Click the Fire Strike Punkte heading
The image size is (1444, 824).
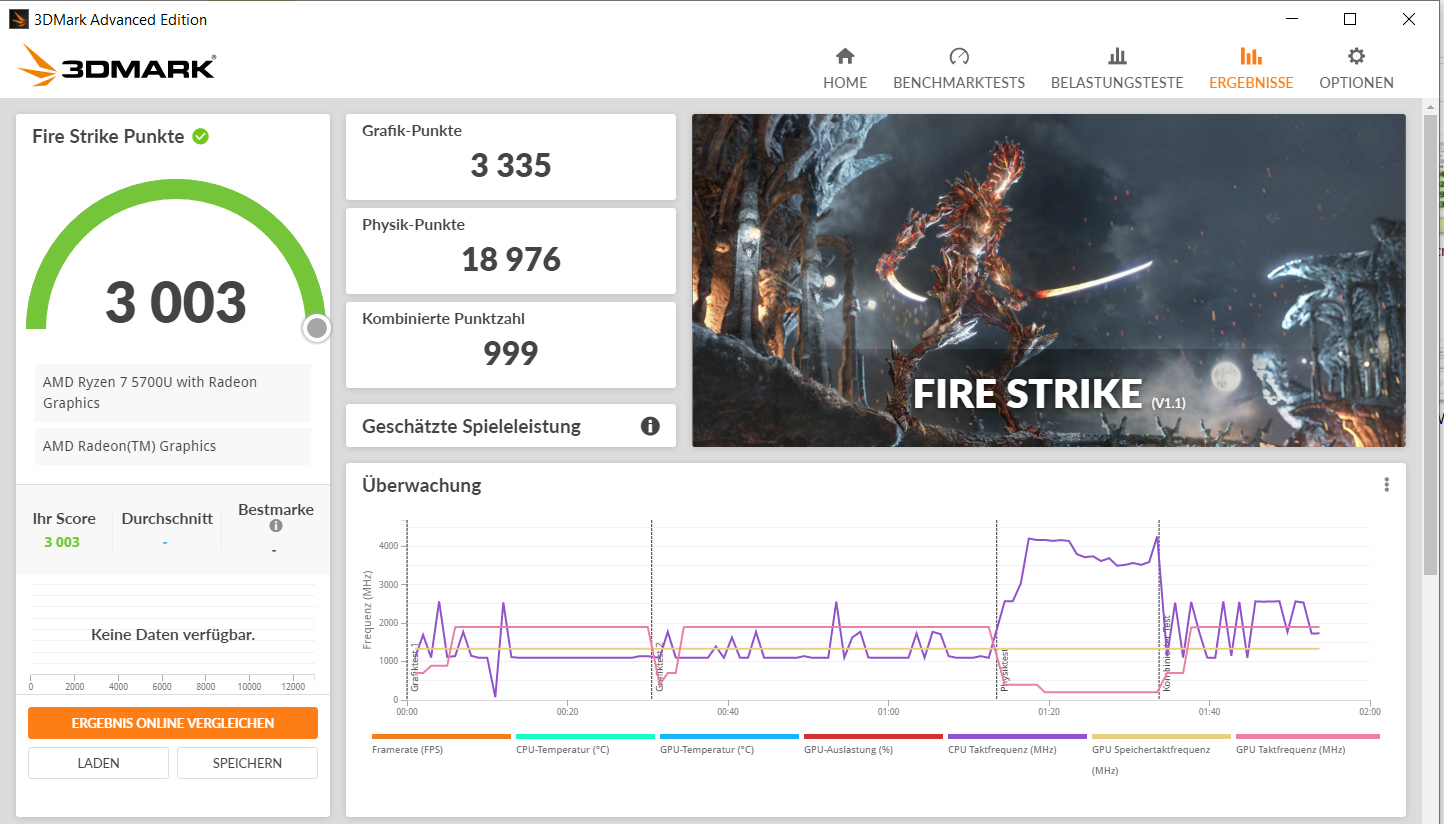point(108,137)
